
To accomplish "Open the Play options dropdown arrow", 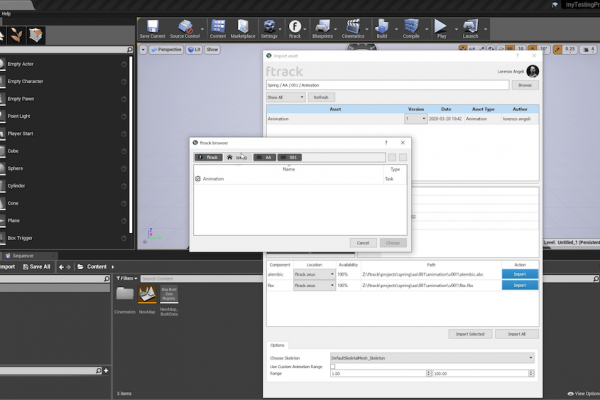I will coord(456,29).
